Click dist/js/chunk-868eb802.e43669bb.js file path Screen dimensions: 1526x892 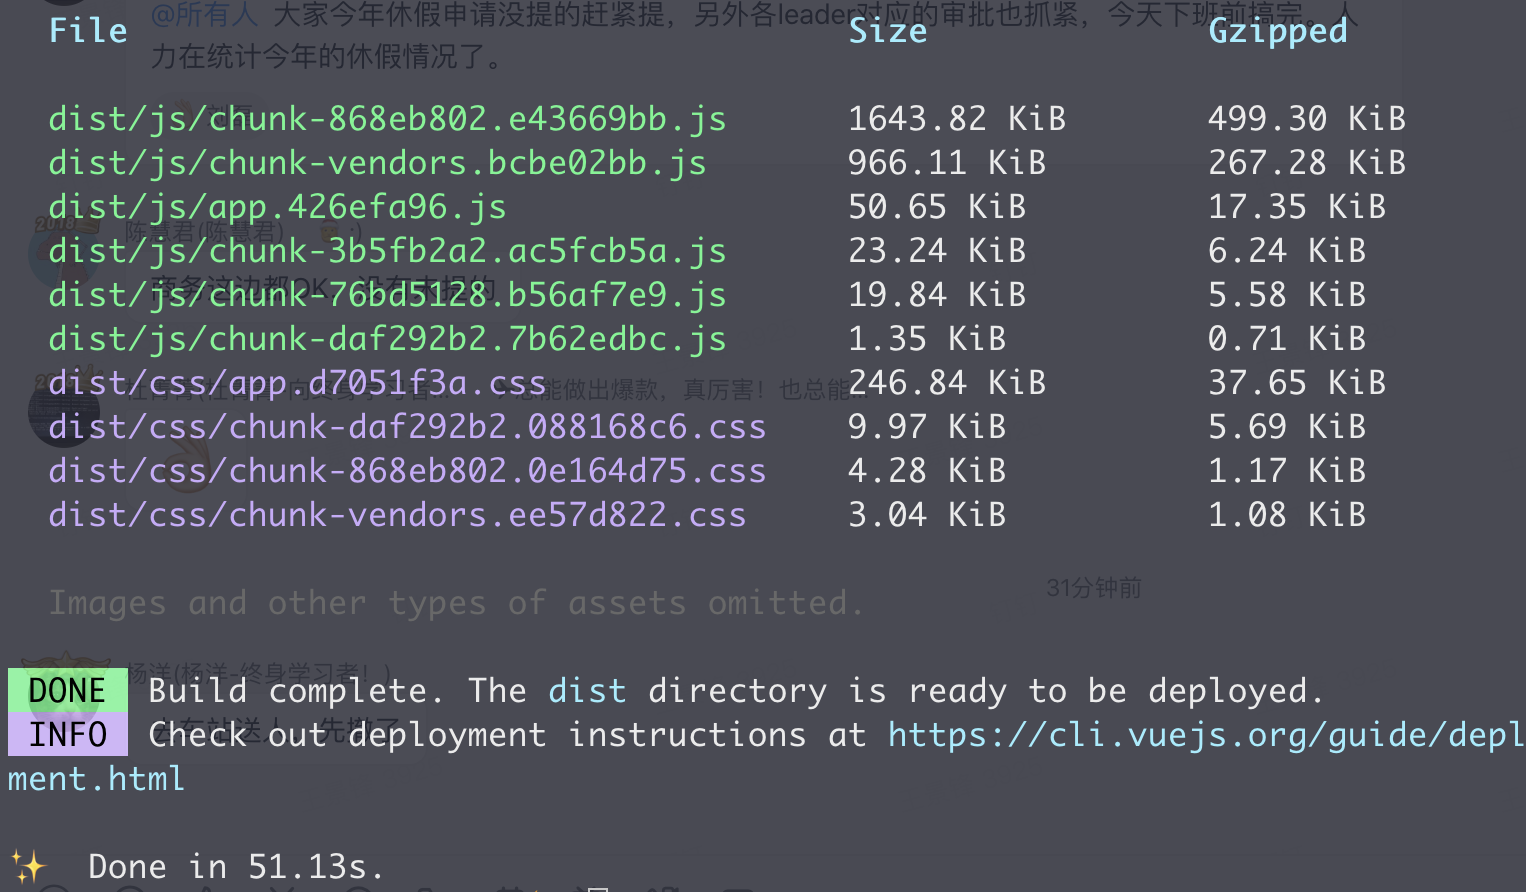tap(387, 119)
